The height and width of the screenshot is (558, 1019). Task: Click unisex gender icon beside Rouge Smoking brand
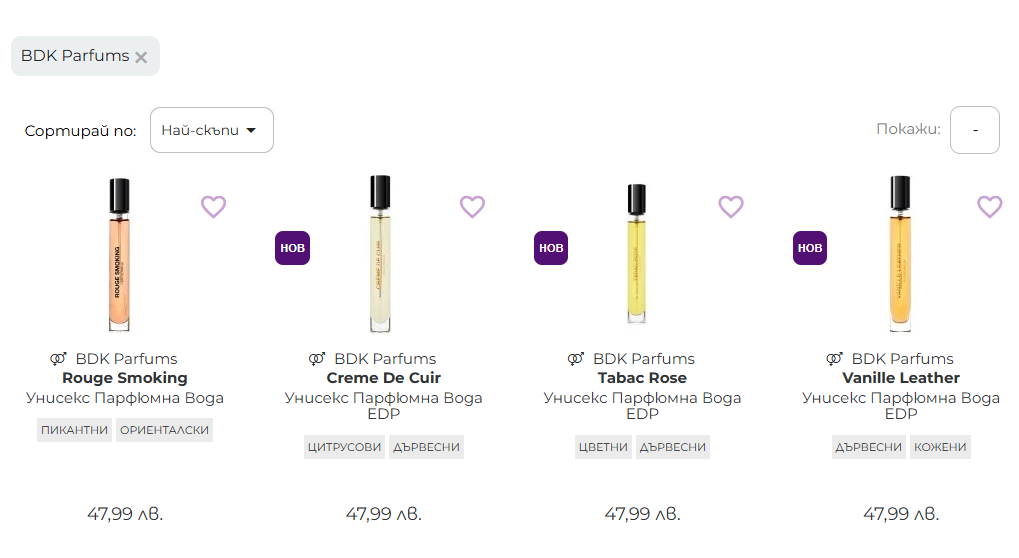click(x=58, y=359)
